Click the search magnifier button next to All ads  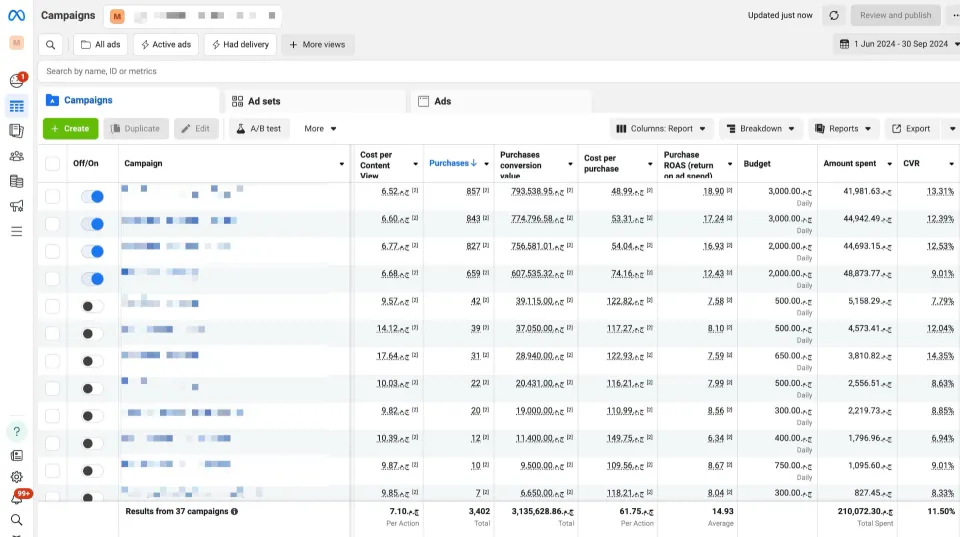[51, 45]
